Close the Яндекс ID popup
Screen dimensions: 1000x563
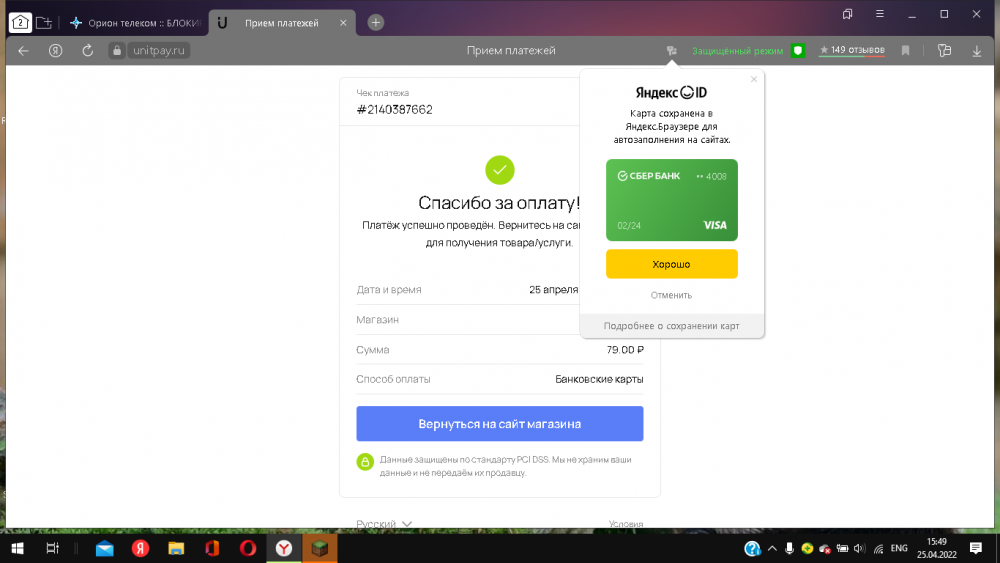click(x=754, y=79)
